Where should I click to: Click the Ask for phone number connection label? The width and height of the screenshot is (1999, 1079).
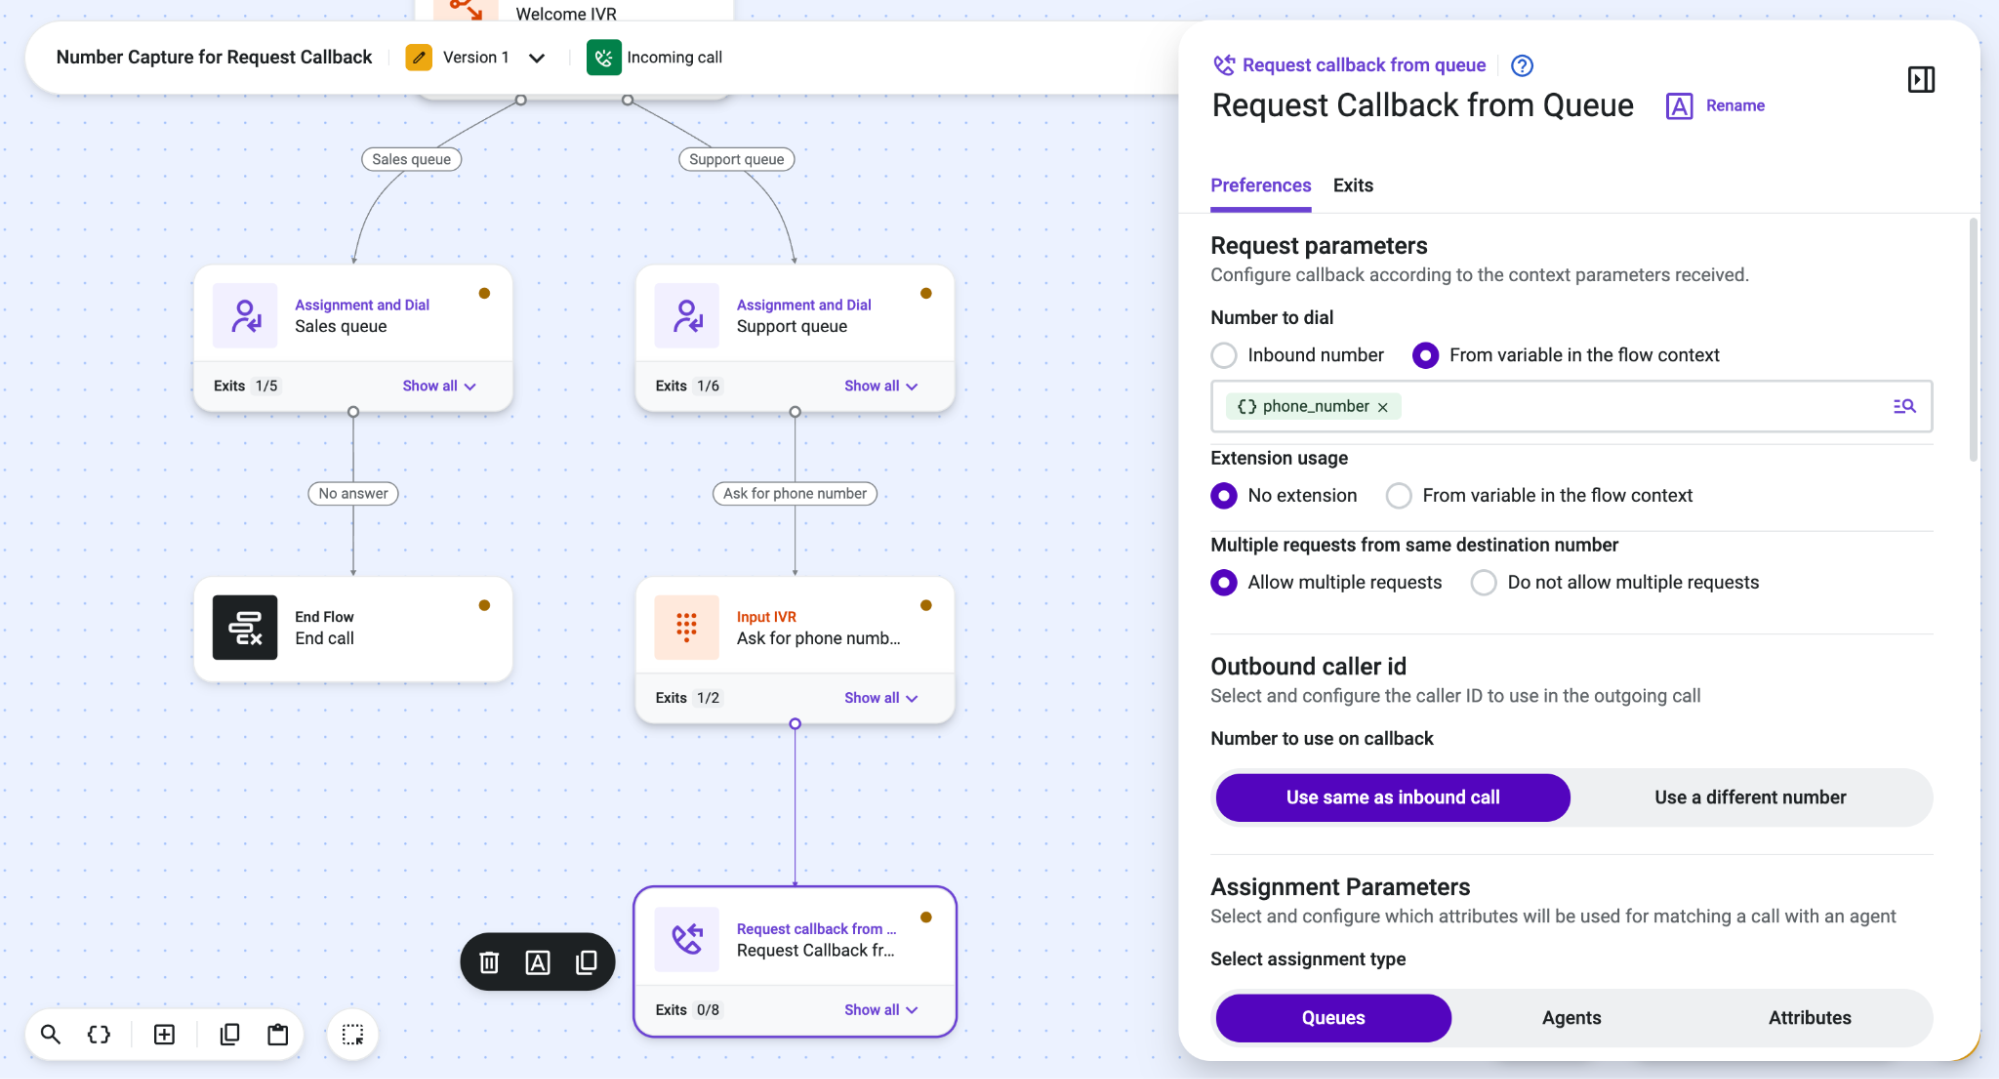point(794,493)
